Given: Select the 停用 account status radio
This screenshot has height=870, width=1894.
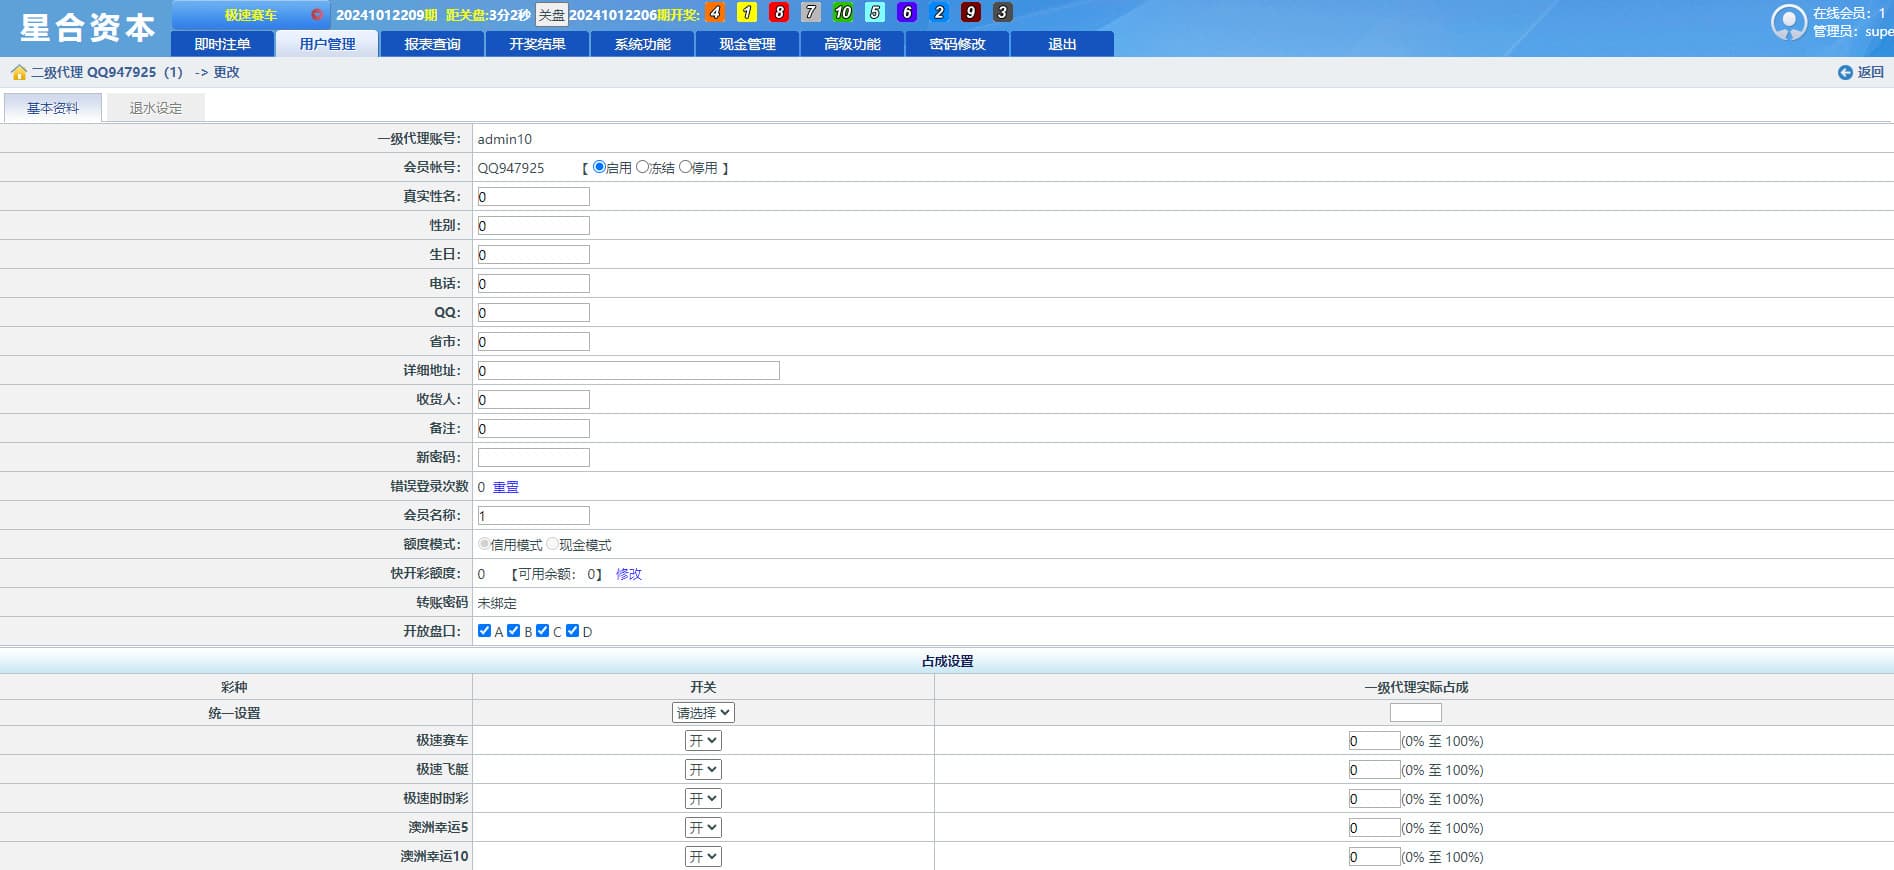Looking at the screenshot, I should (685, 167).
